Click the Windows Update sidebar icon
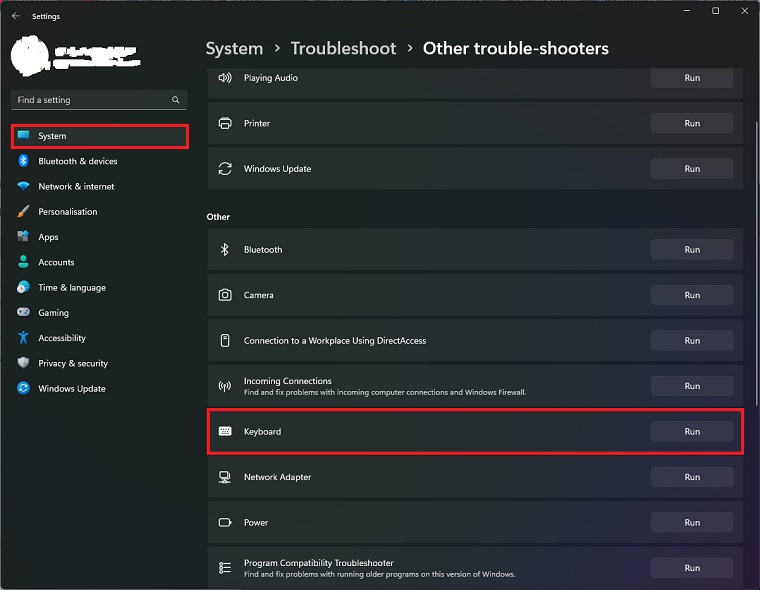The image size is (760, 590). point(23,389)
